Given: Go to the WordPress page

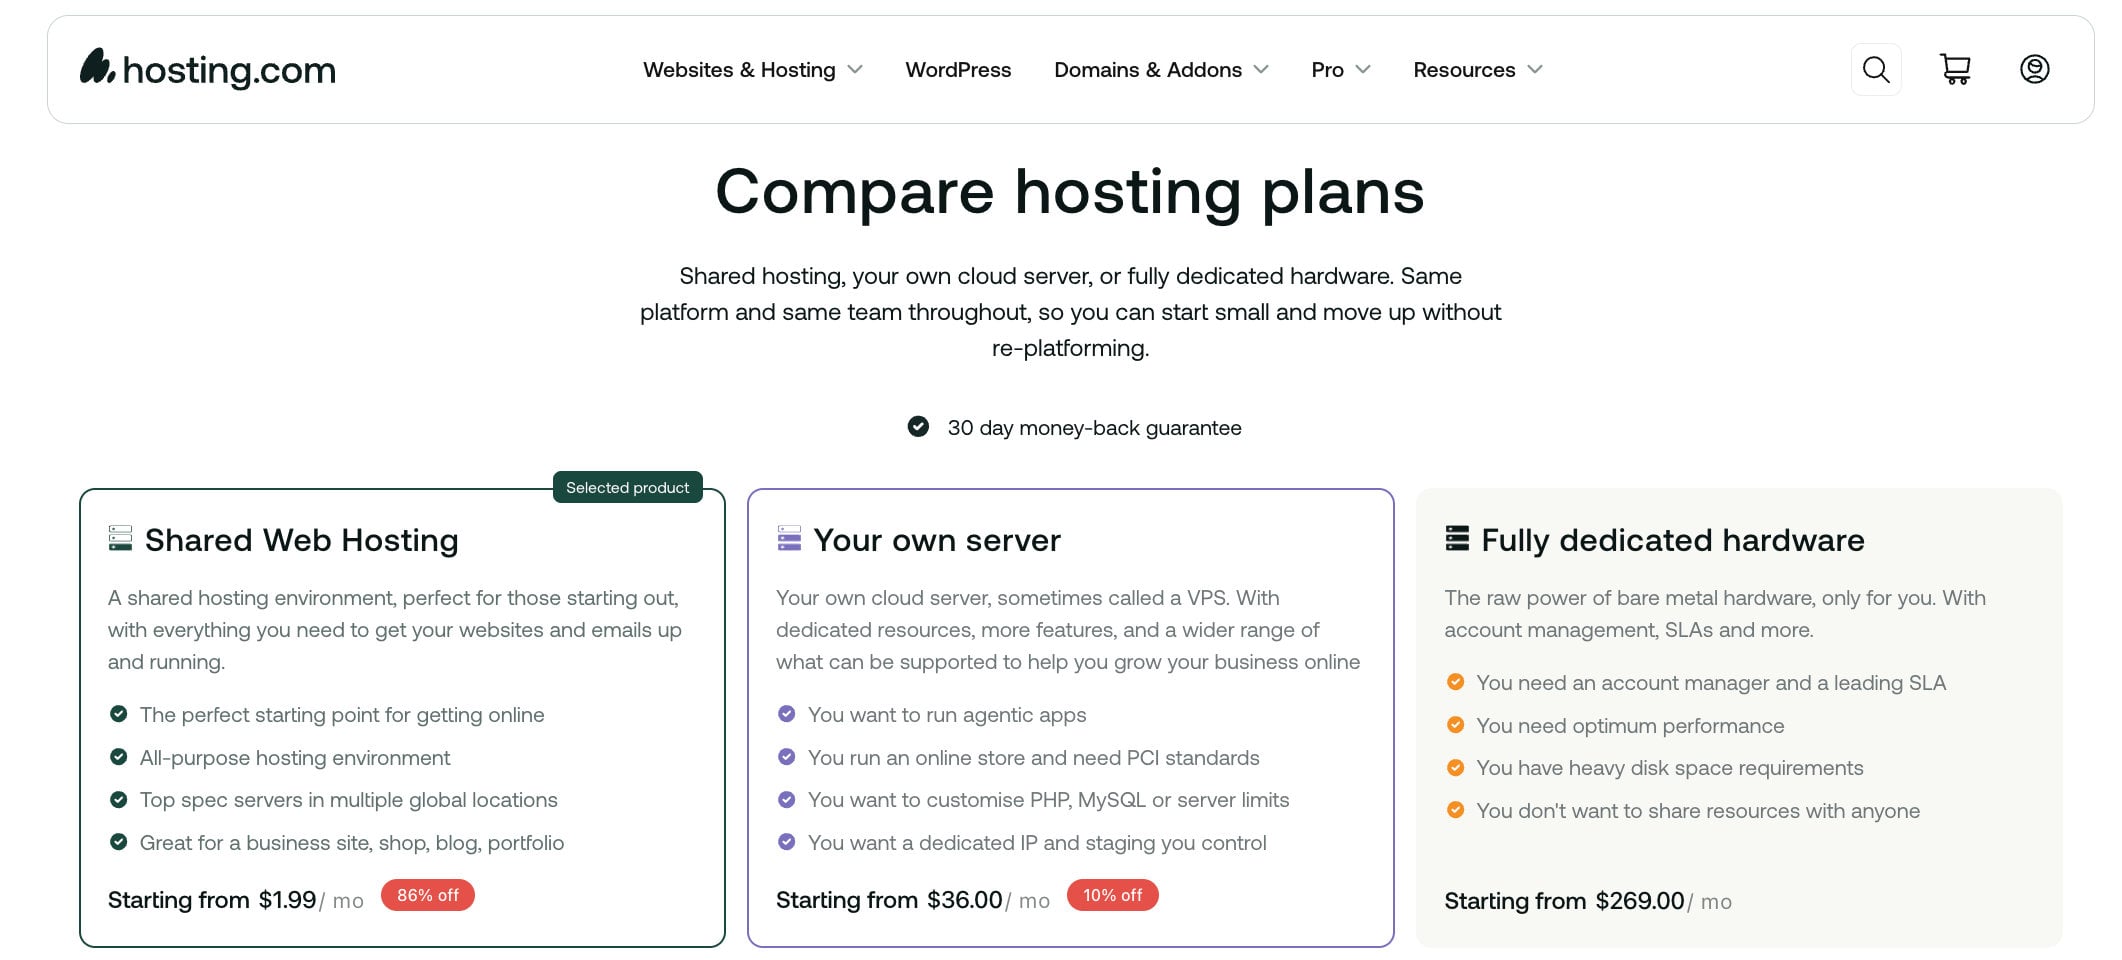Looking at the screenshot, I should 958,70.
